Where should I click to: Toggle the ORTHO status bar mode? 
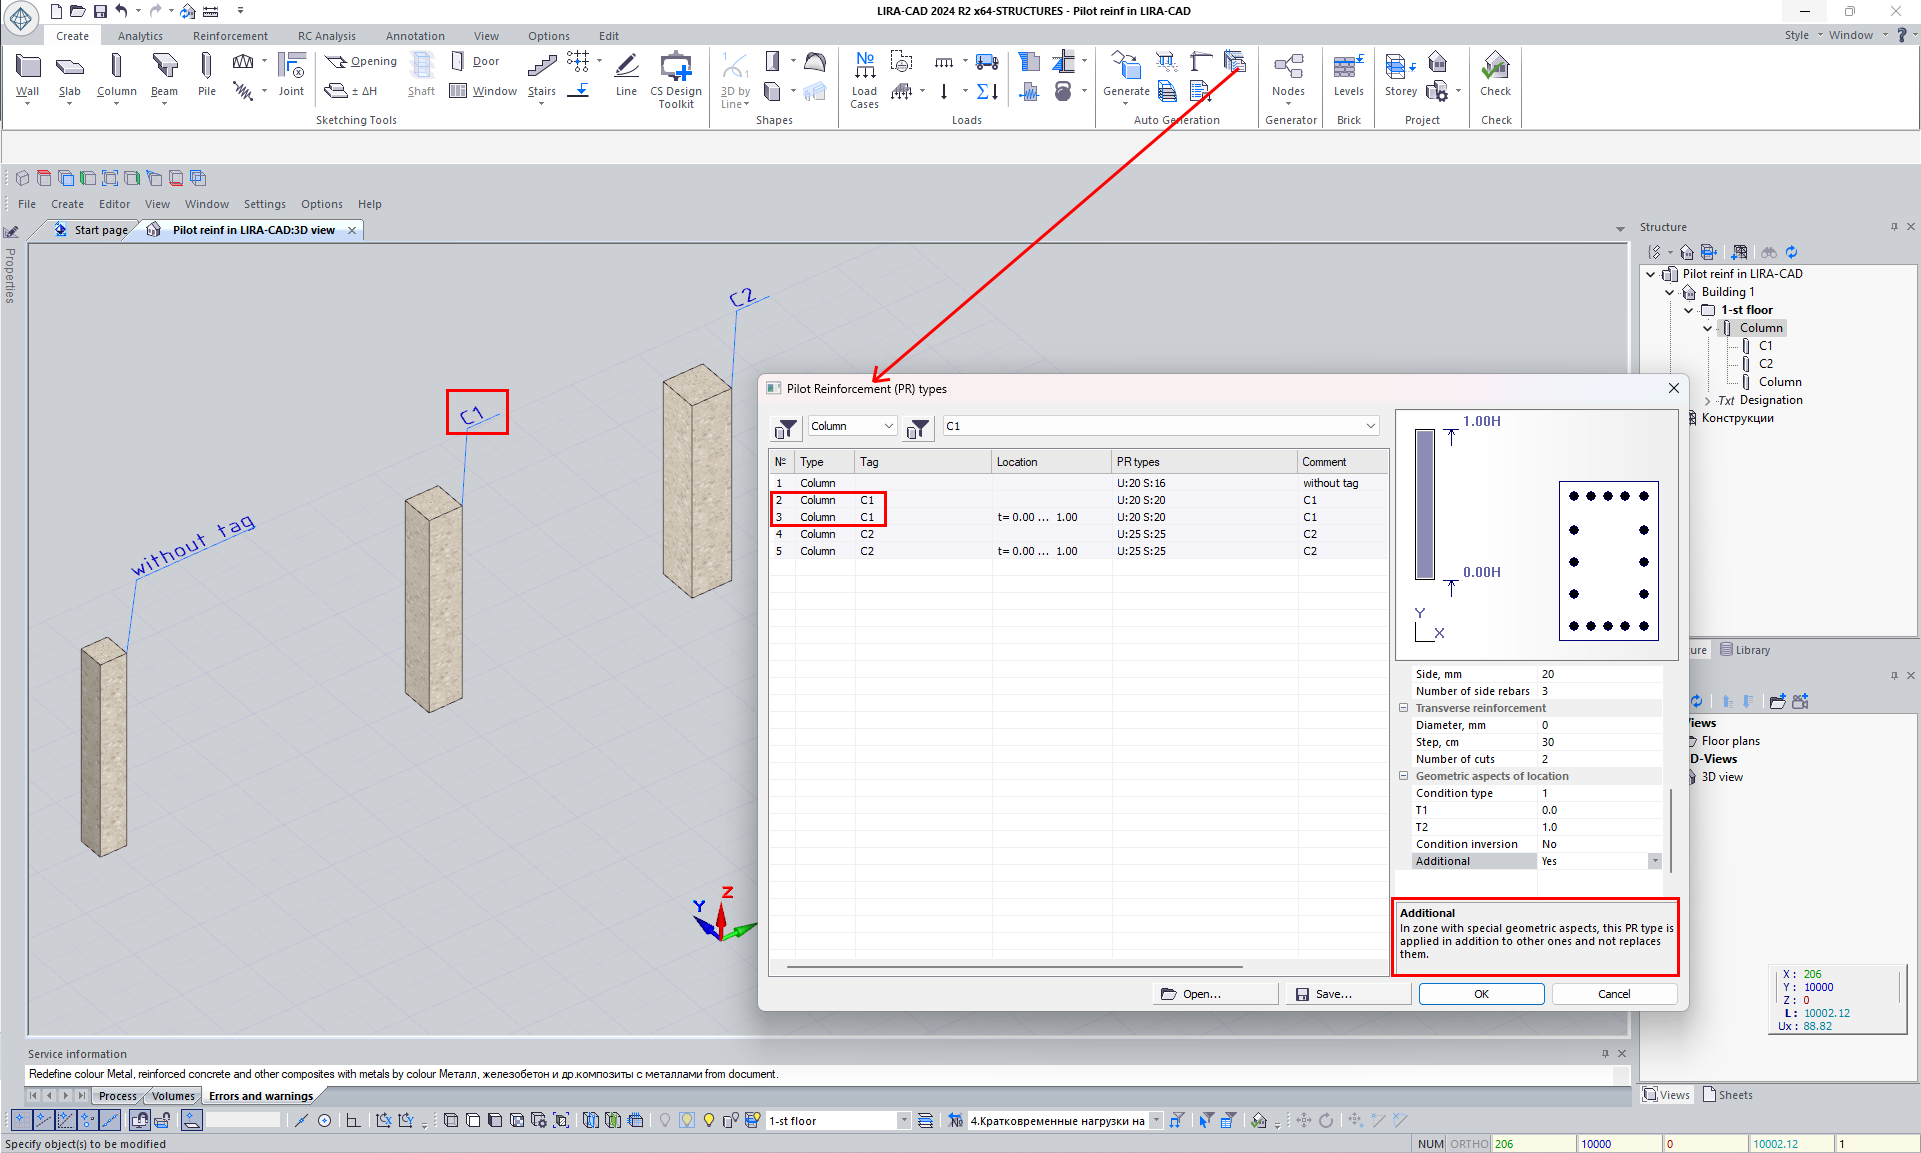[x=1468, y=1144]
